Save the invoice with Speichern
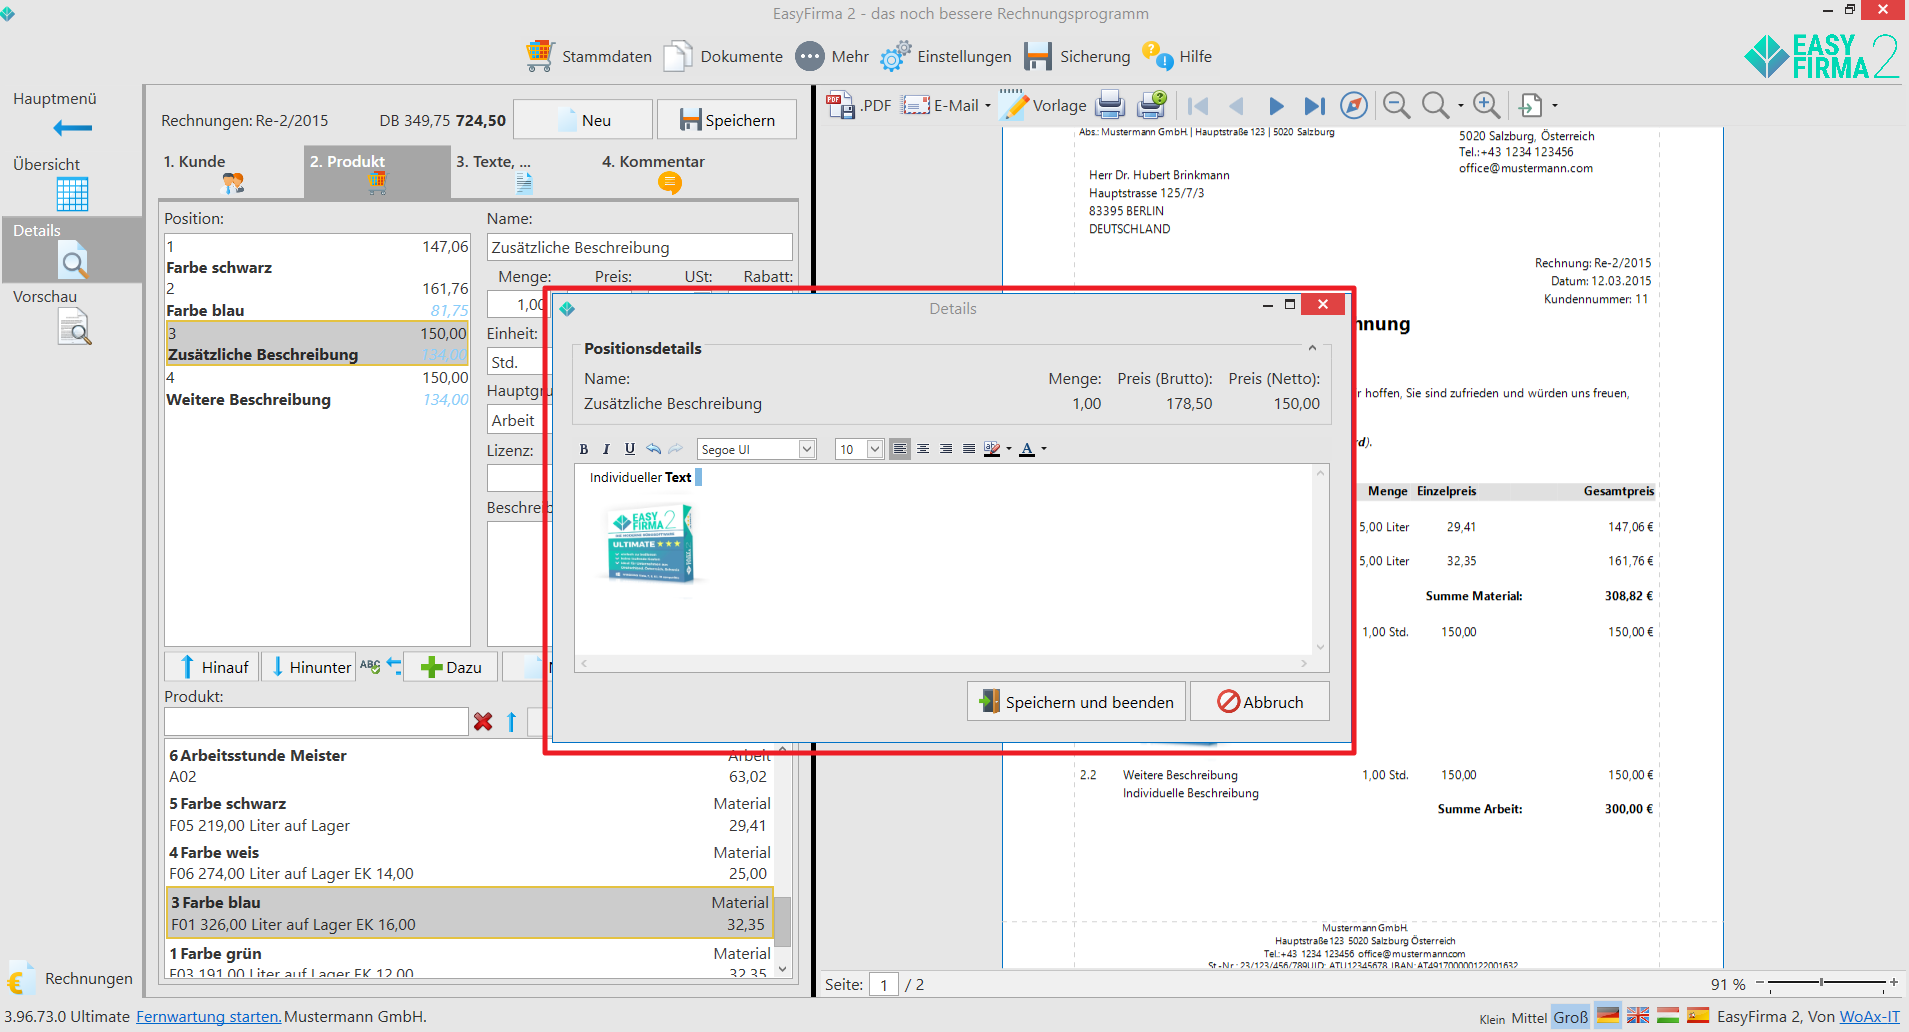 [x=727, y=120]
